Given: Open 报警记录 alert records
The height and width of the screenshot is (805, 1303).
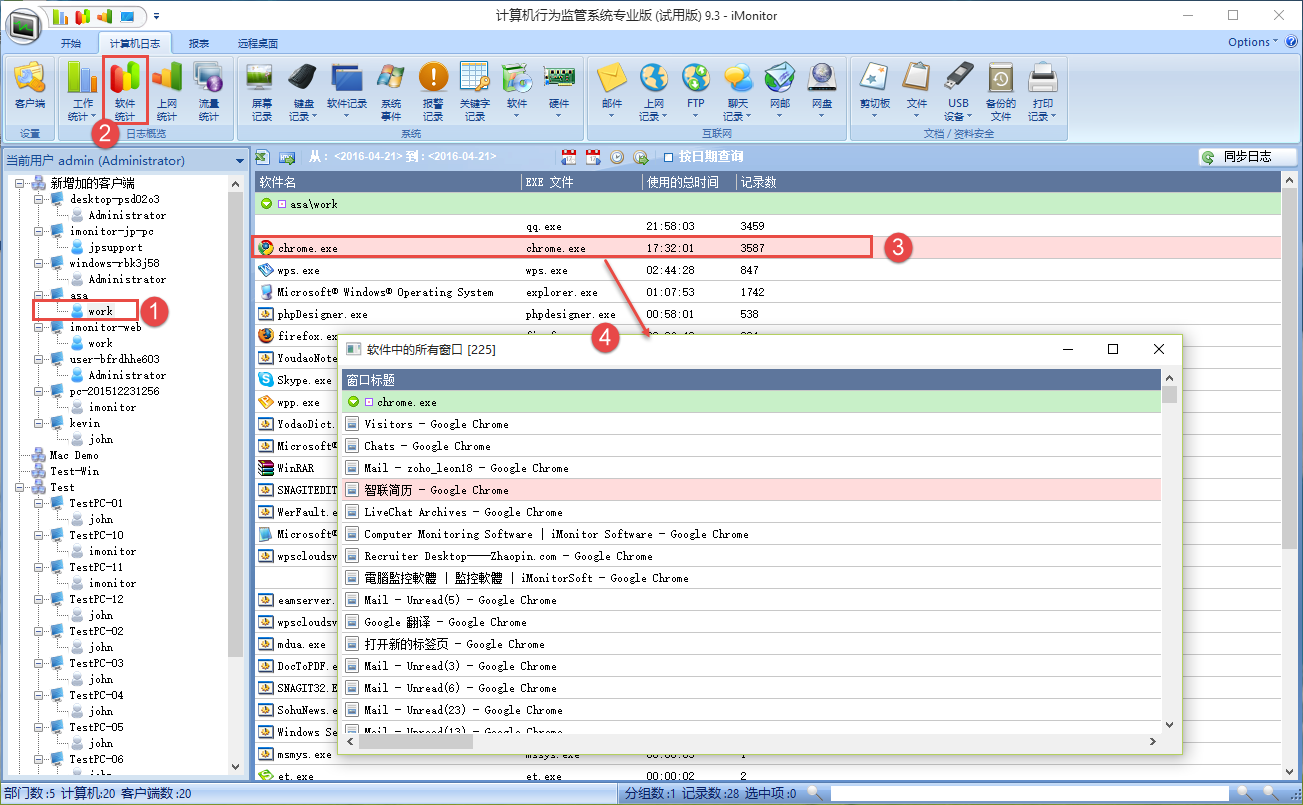Looking at the screenshot, I should click(433, 90).
